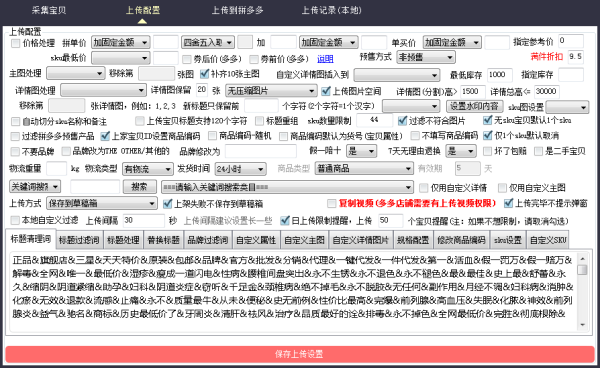Uncheck 过滤不符合图片
Viewport: 600px width, 368px height.
(x=402, y=121)
